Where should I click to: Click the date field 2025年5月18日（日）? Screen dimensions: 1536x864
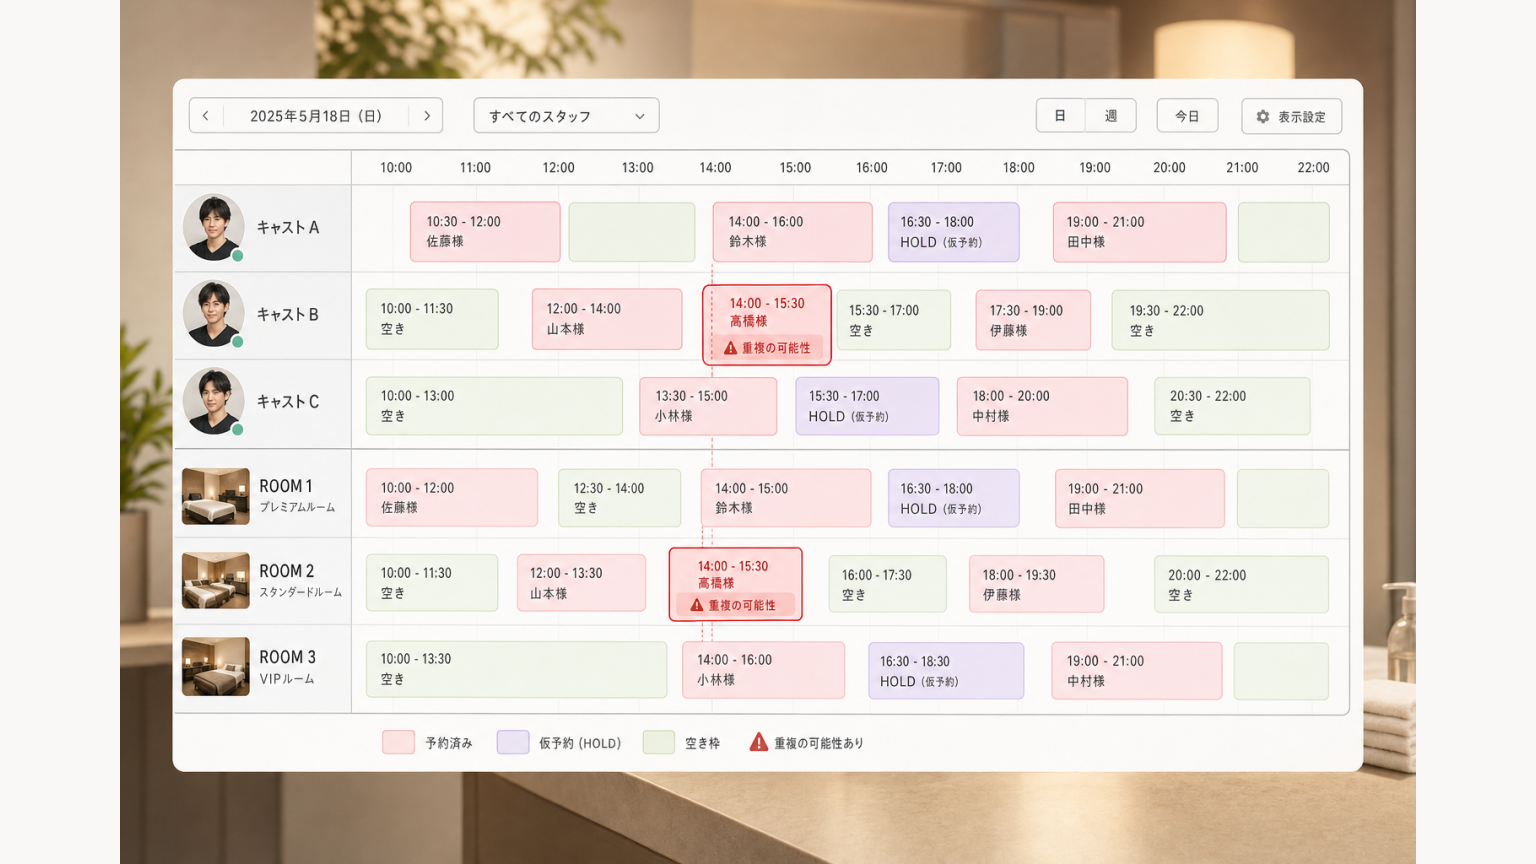coord(316,116)
